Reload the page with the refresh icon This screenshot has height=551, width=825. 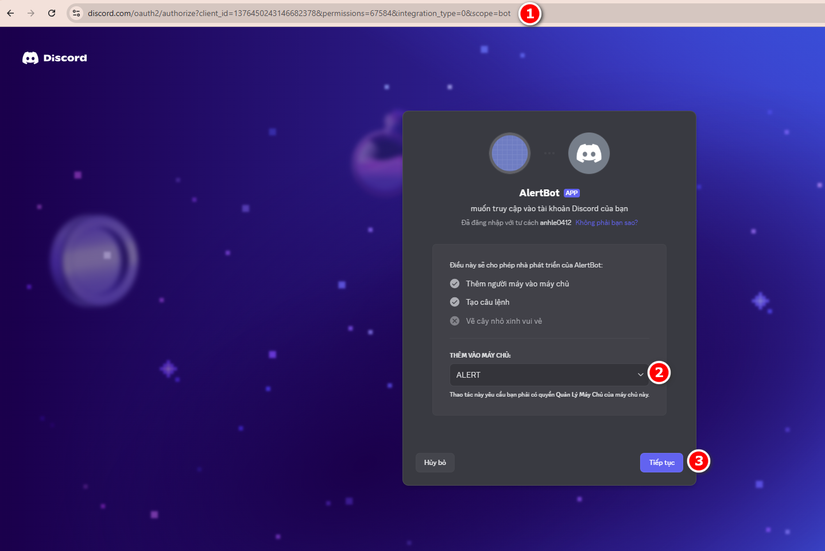[x=52, y=13]
